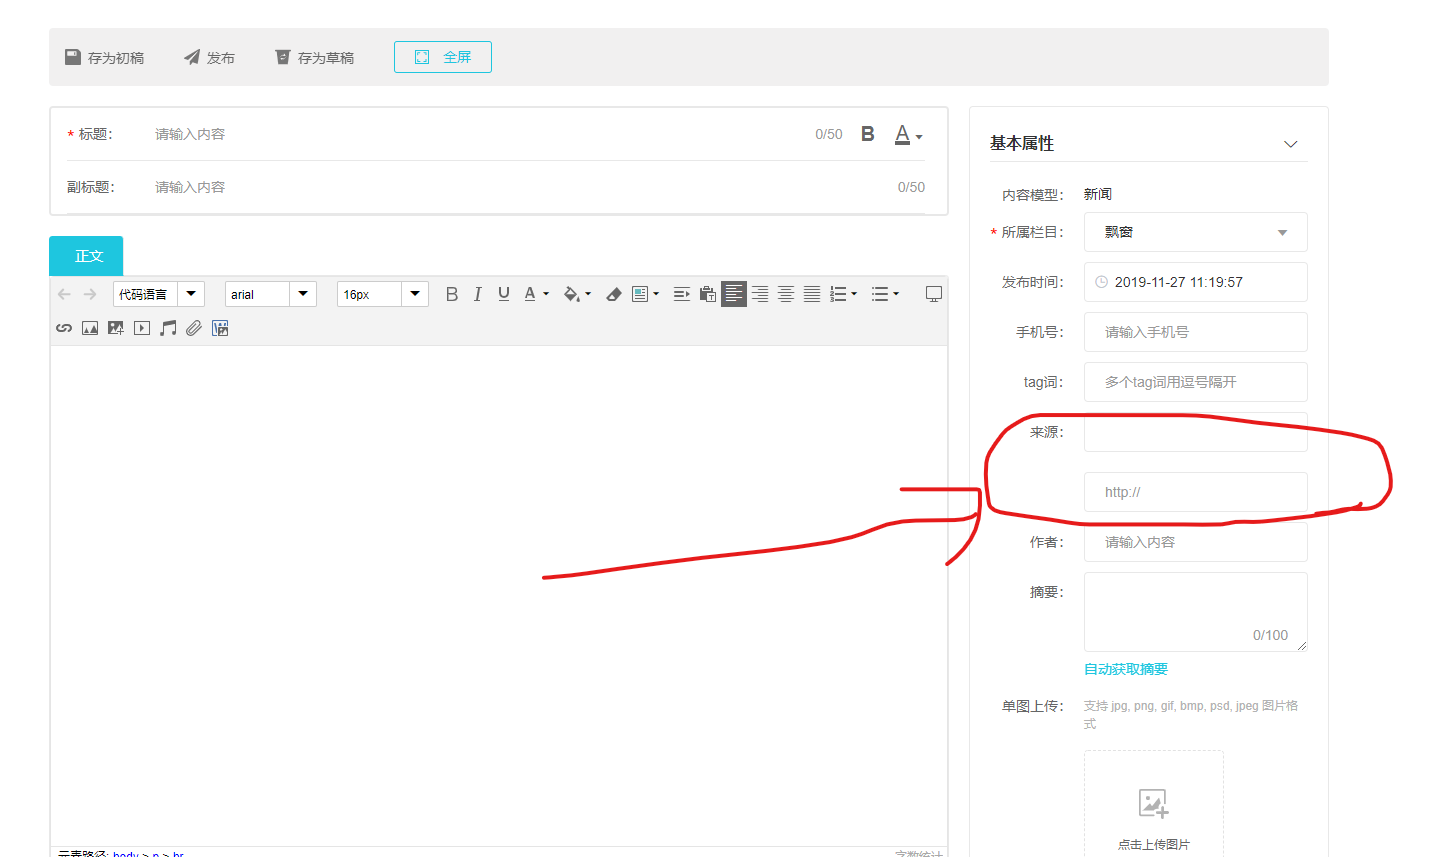Insert an ordered numbered list

(x=838, y=294)
